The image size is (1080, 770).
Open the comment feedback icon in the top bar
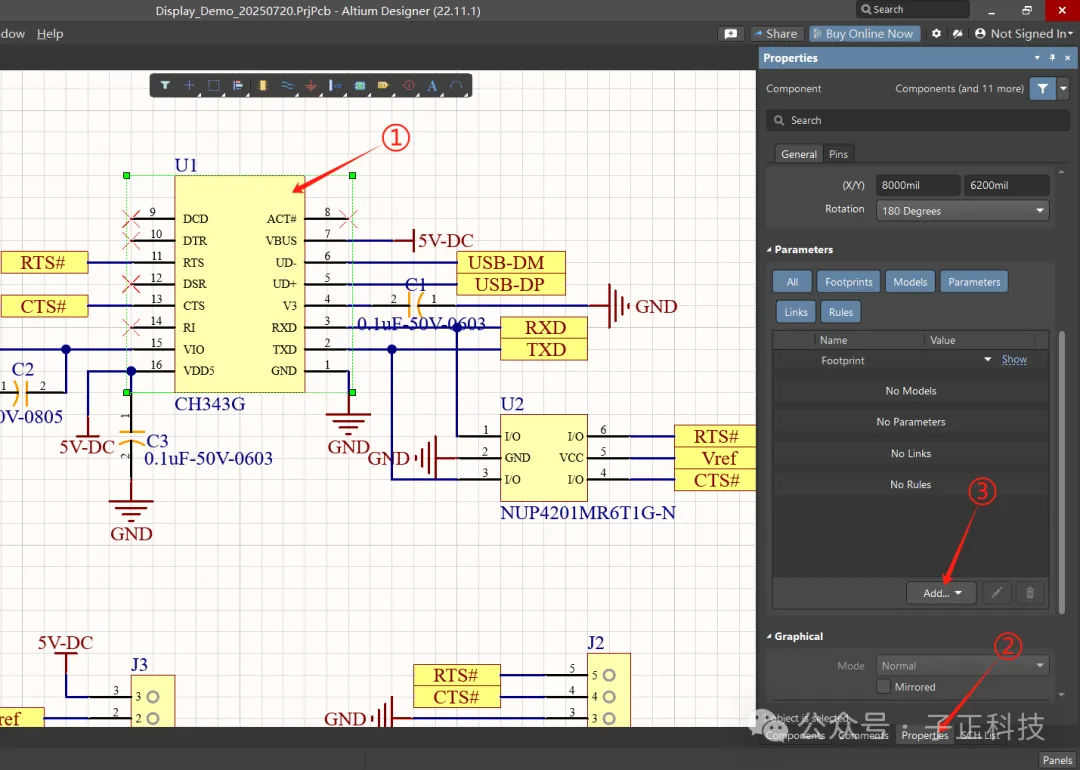point(731,34)
